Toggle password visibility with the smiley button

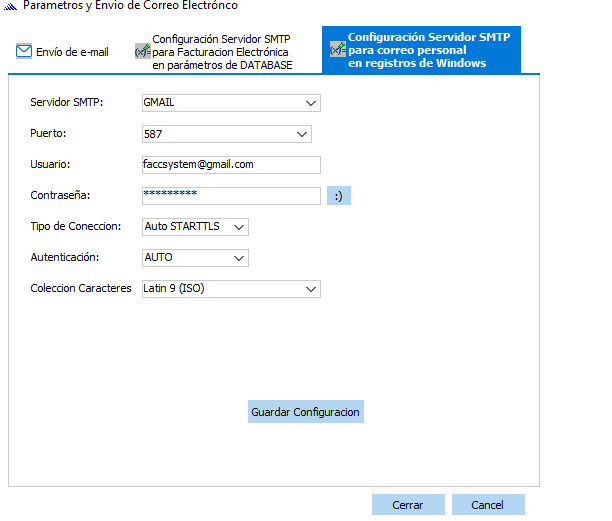coord(338,196)
